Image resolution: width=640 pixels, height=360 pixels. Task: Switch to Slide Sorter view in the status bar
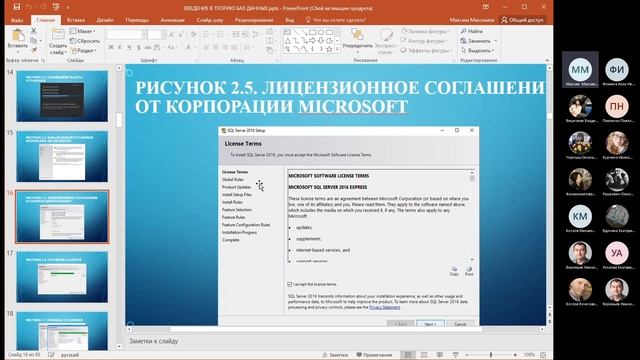point(424,355)
